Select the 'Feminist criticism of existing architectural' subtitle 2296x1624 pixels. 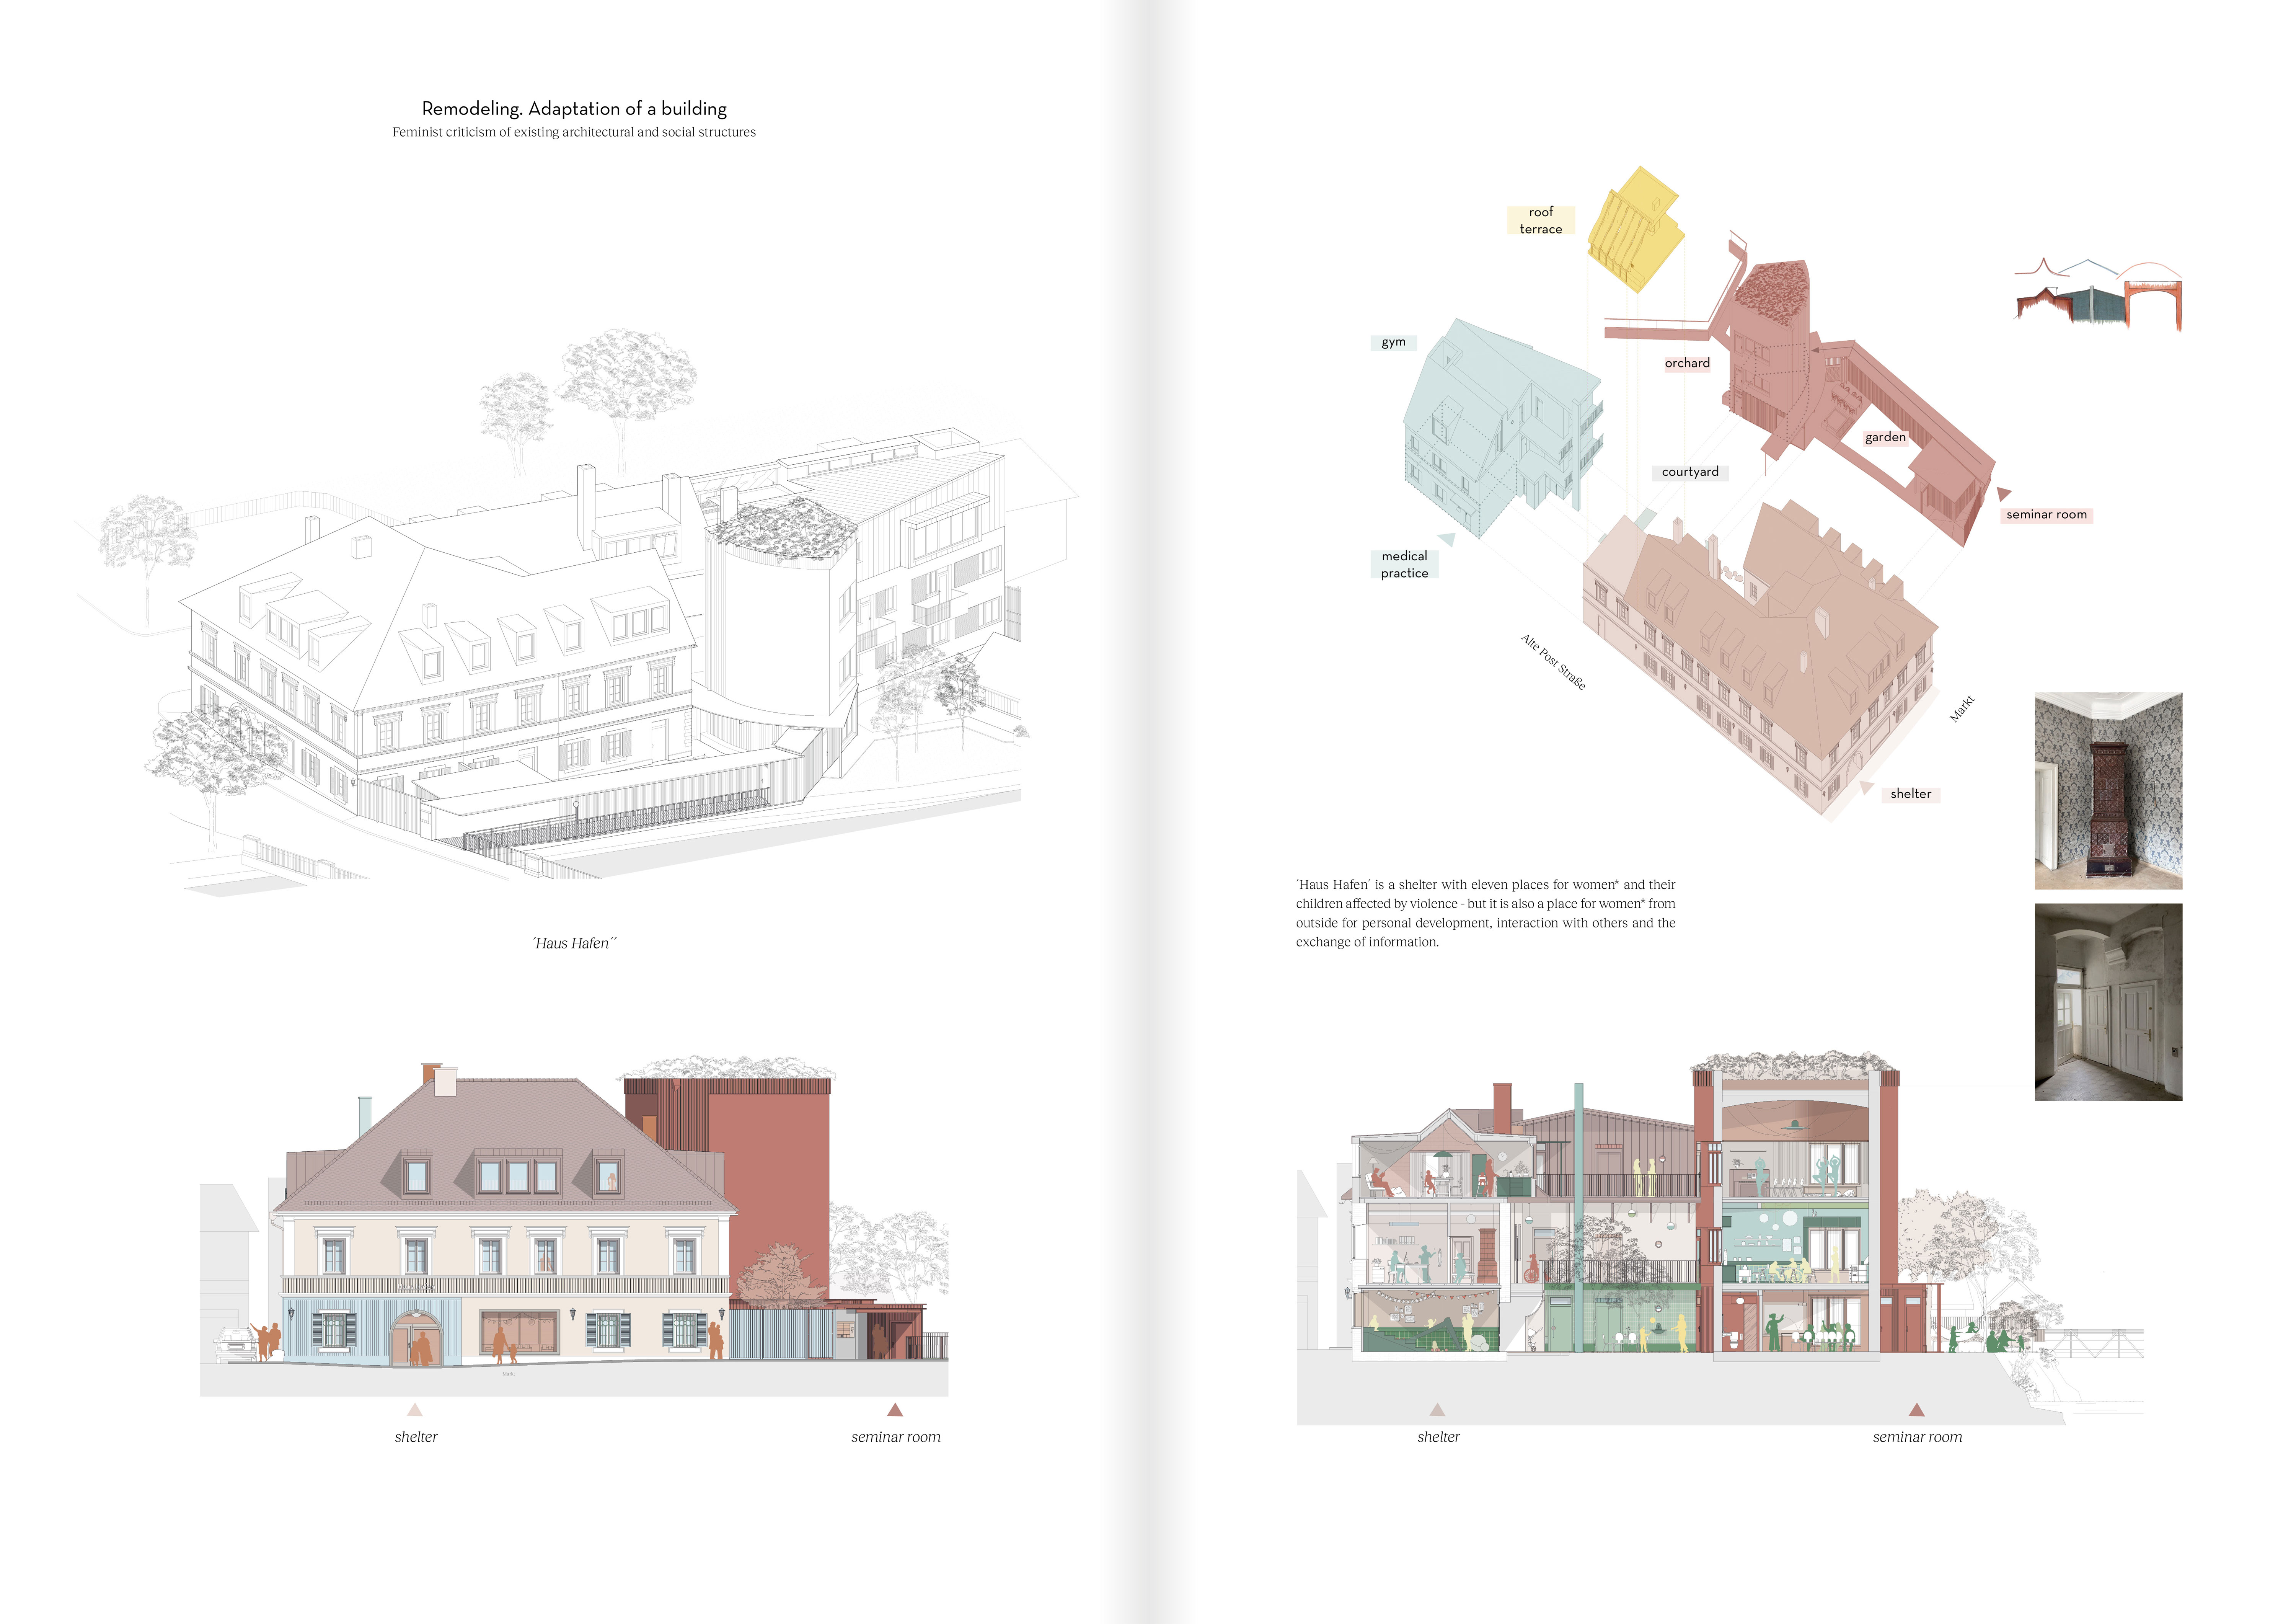click(574, 132)
